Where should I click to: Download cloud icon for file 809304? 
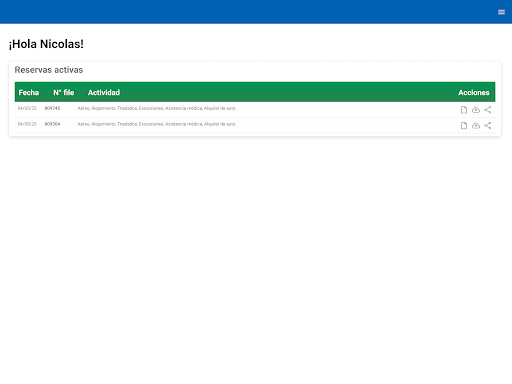point(476,125)
